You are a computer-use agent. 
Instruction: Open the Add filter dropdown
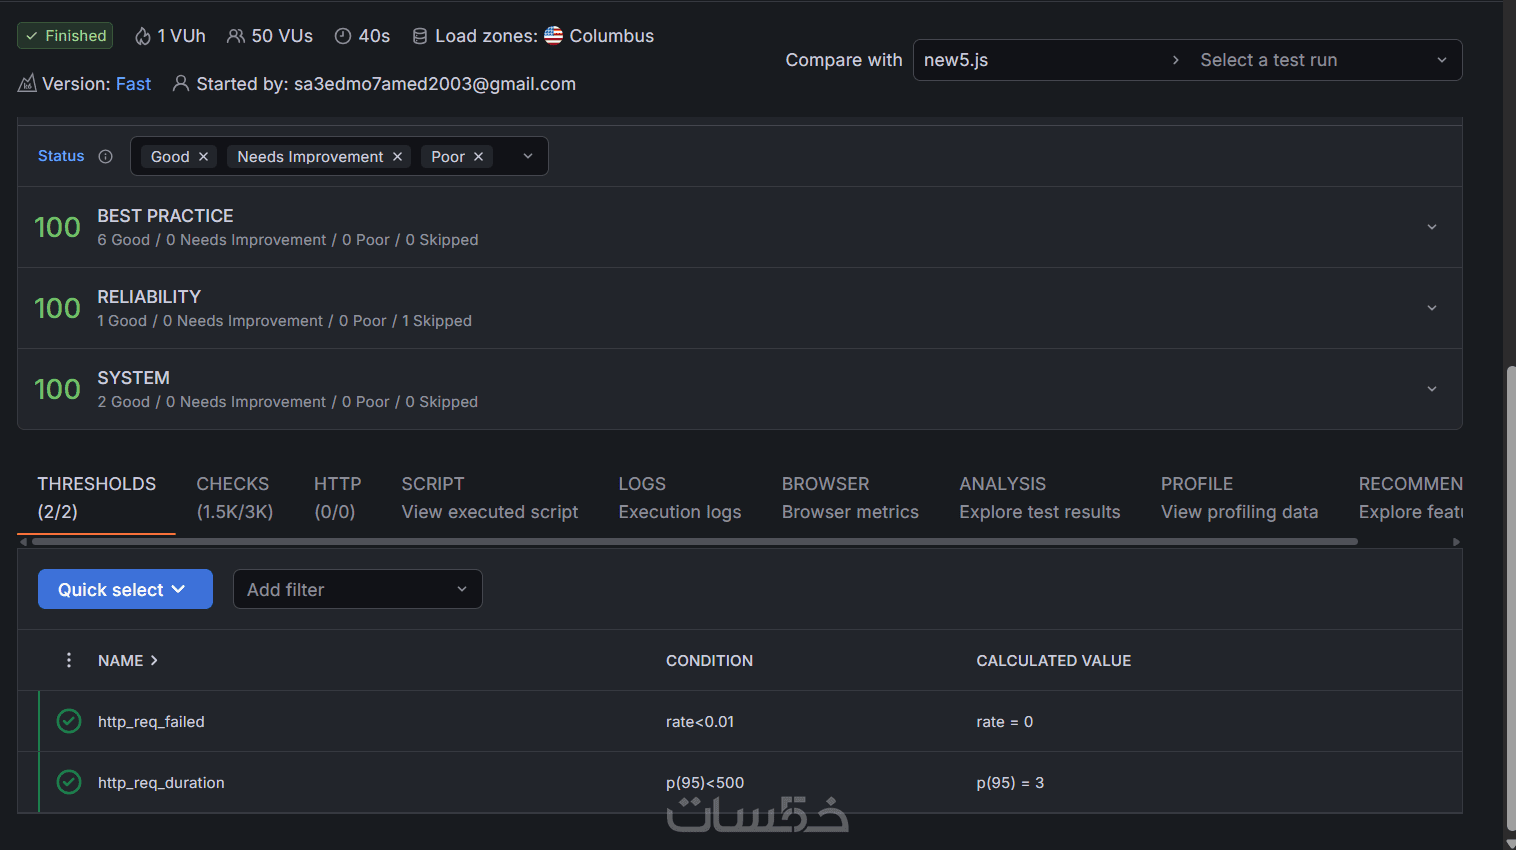[x=358, y=589]
